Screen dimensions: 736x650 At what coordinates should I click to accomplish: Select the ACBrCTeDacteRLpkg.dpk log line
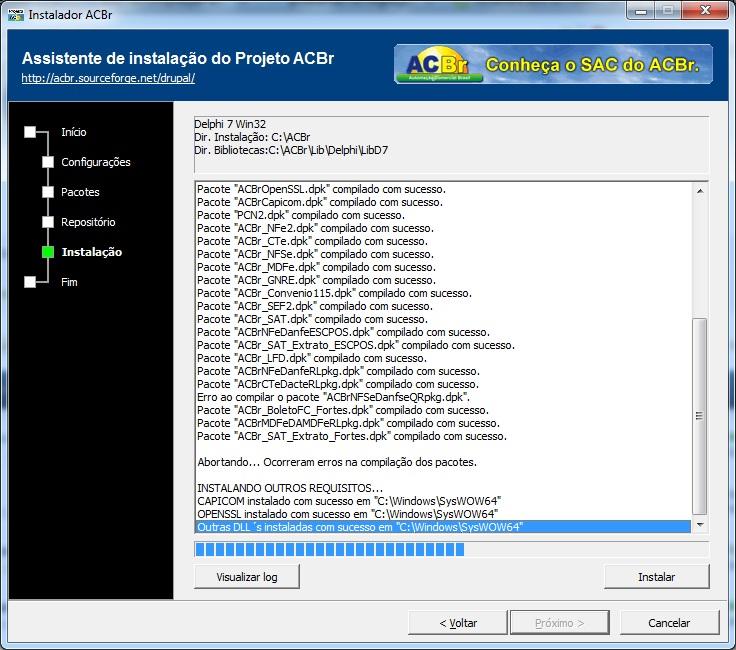point(443,384)
